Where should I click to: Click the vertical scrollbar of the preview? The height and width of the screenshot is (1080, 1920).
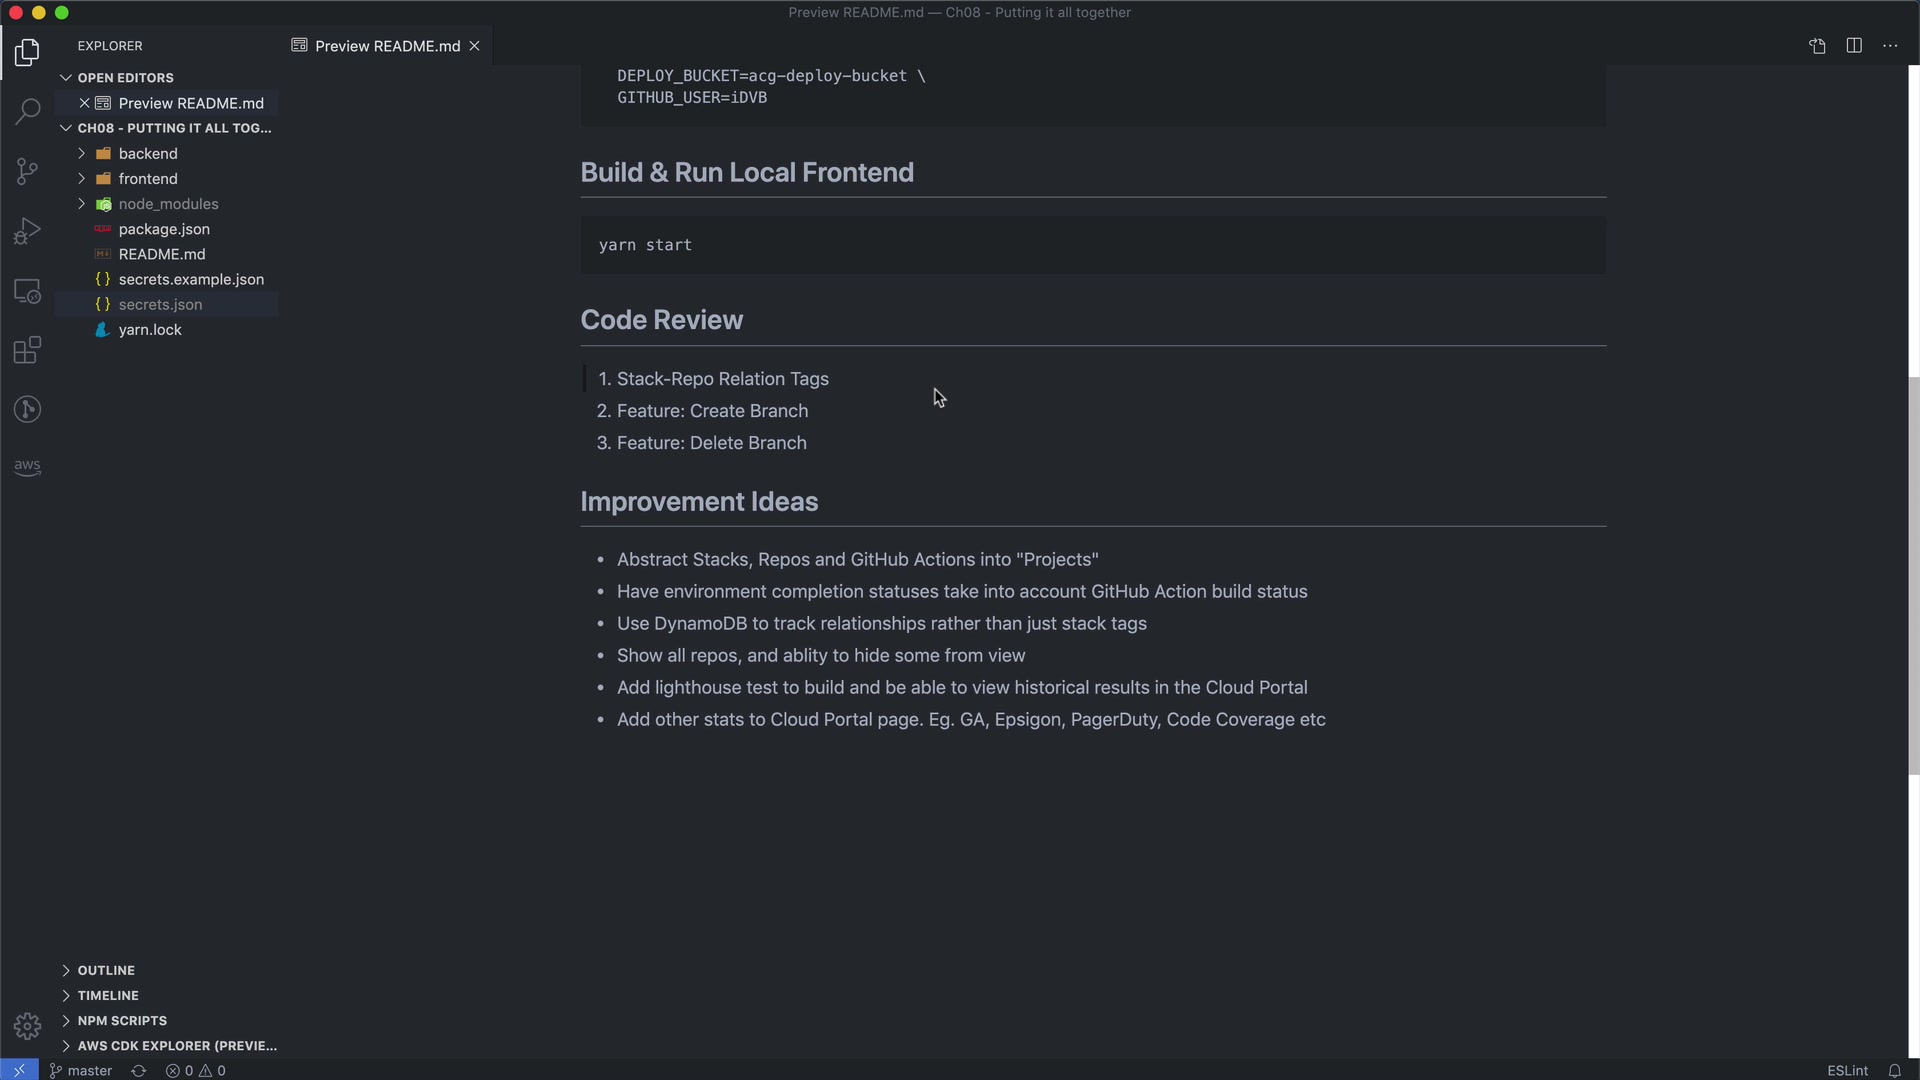(1913, 575)
